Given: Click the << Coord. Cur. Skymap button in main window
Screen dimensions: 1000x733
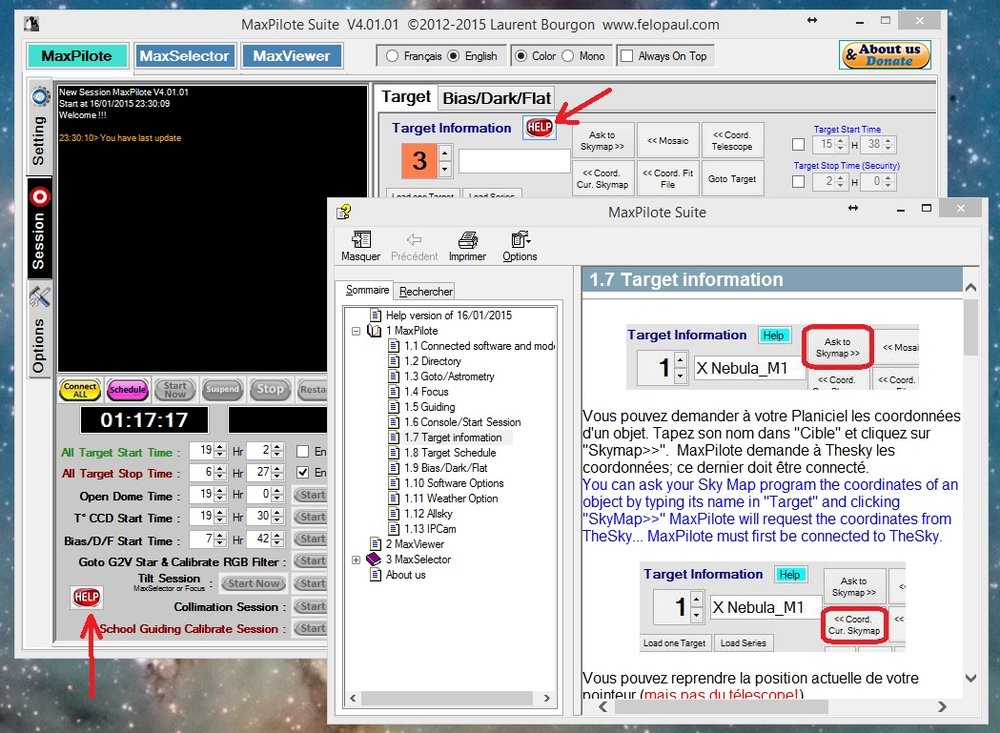Looking at the screenshot, I should 602,179.
